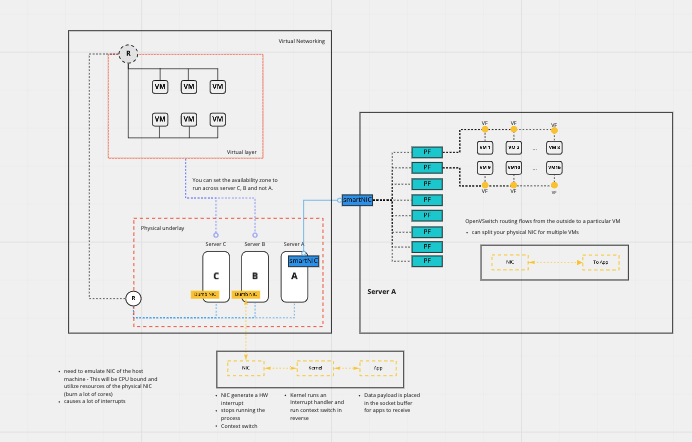The width and height of the screenshot is (692, 442).
Task: Click the dashed NIC box below the servers
Action: point(246,368)
